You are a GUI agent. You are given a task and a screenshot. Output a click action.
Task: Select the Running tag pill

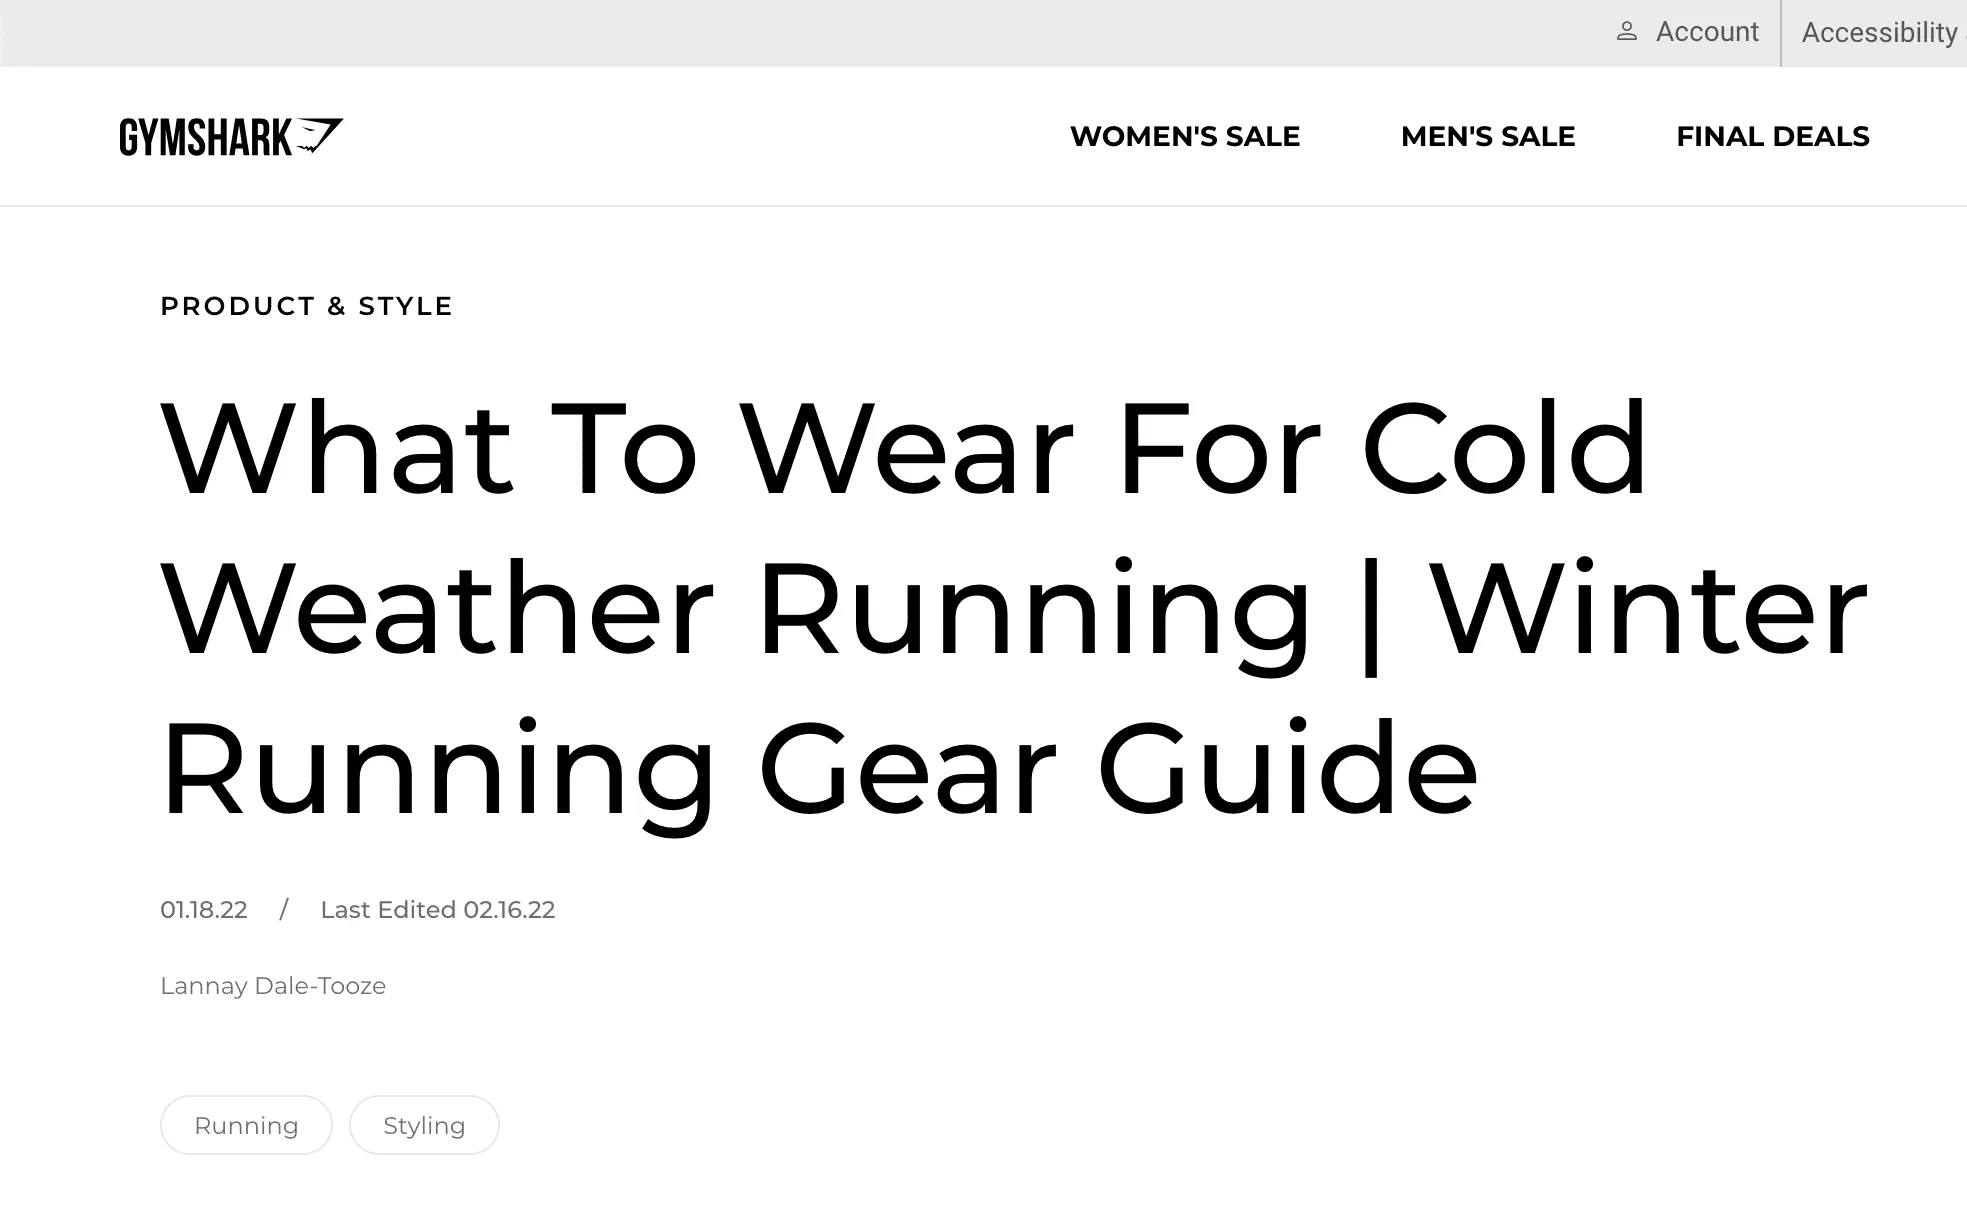tap(246, 1125)
